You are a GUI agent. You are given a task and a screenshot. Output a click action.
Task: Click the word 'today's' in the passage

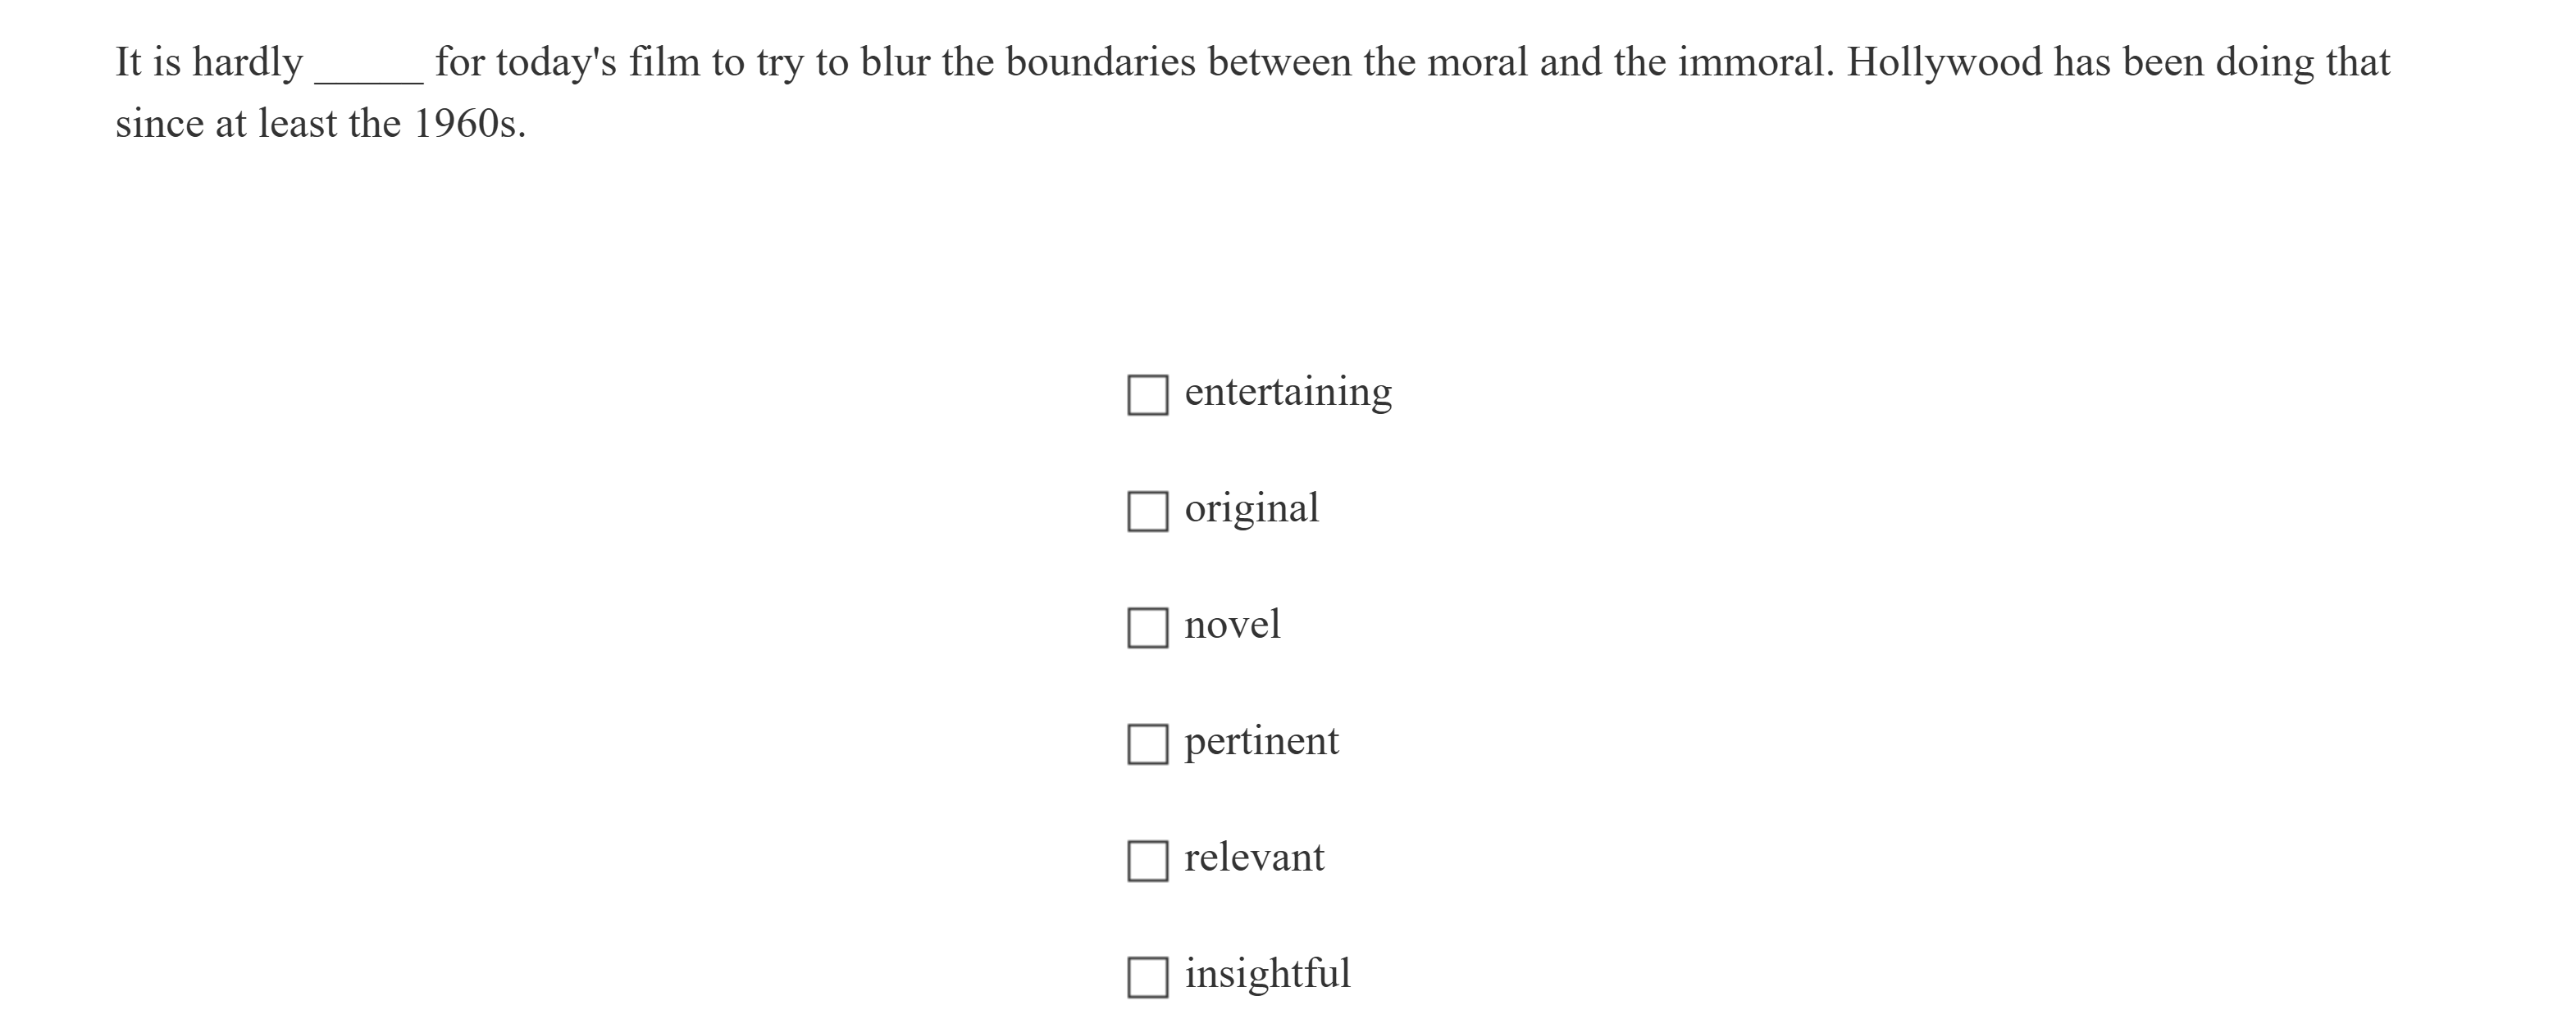click(556, 63)
